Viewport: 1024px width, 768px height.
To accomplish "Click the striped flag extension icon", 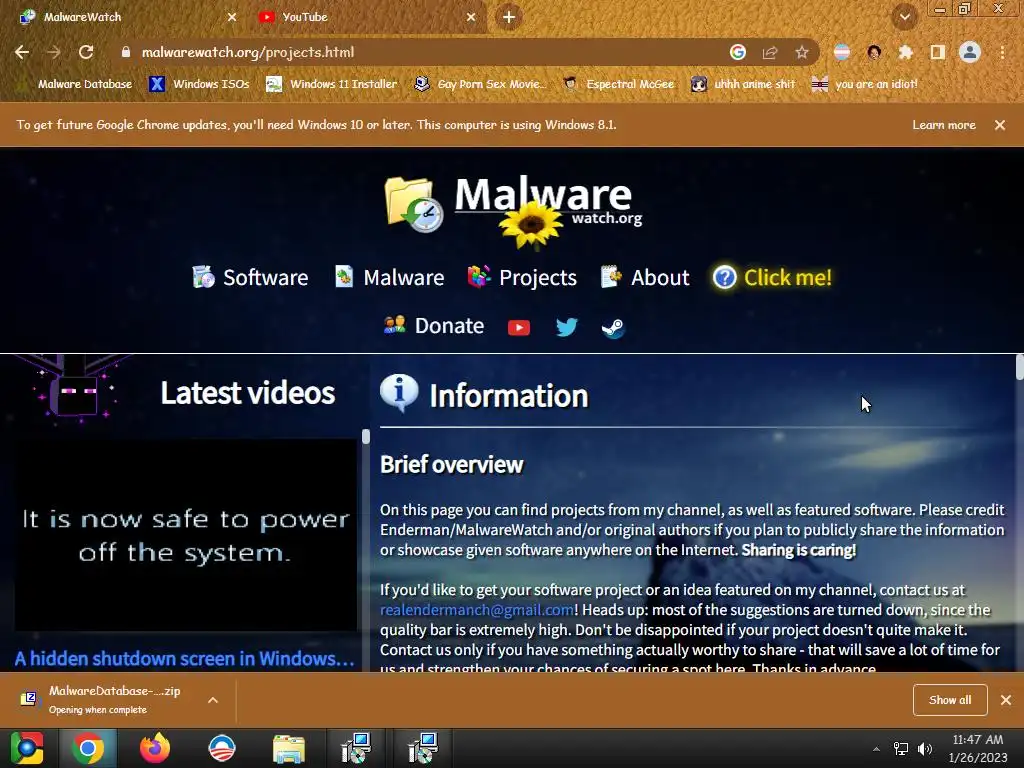I will coord(842,52).
